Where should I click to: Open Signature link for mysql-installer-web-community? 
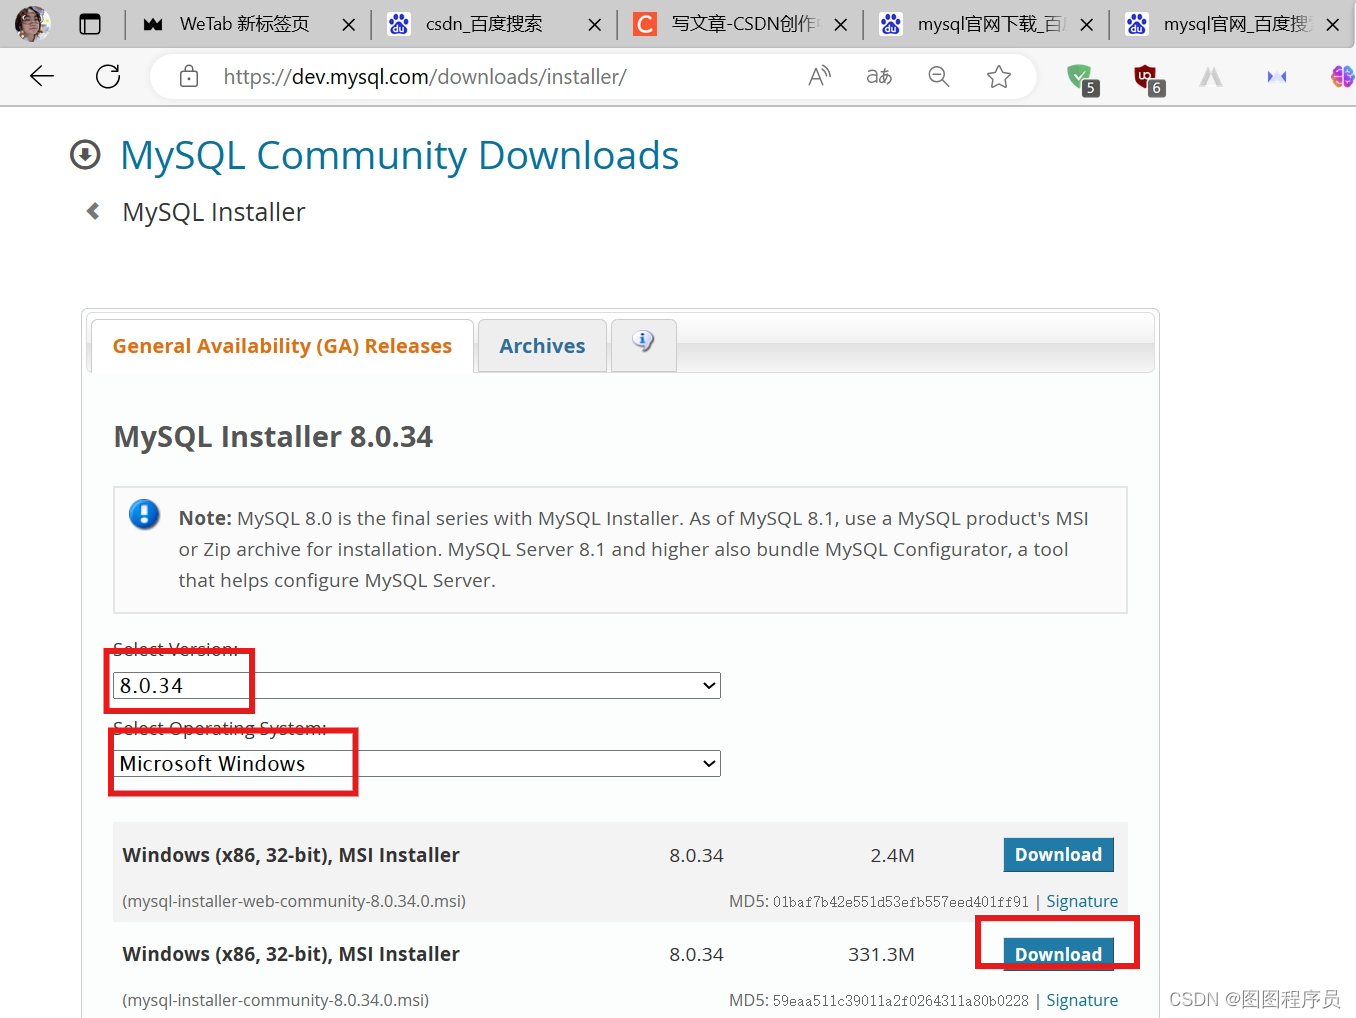click(x=1082, y=901)
